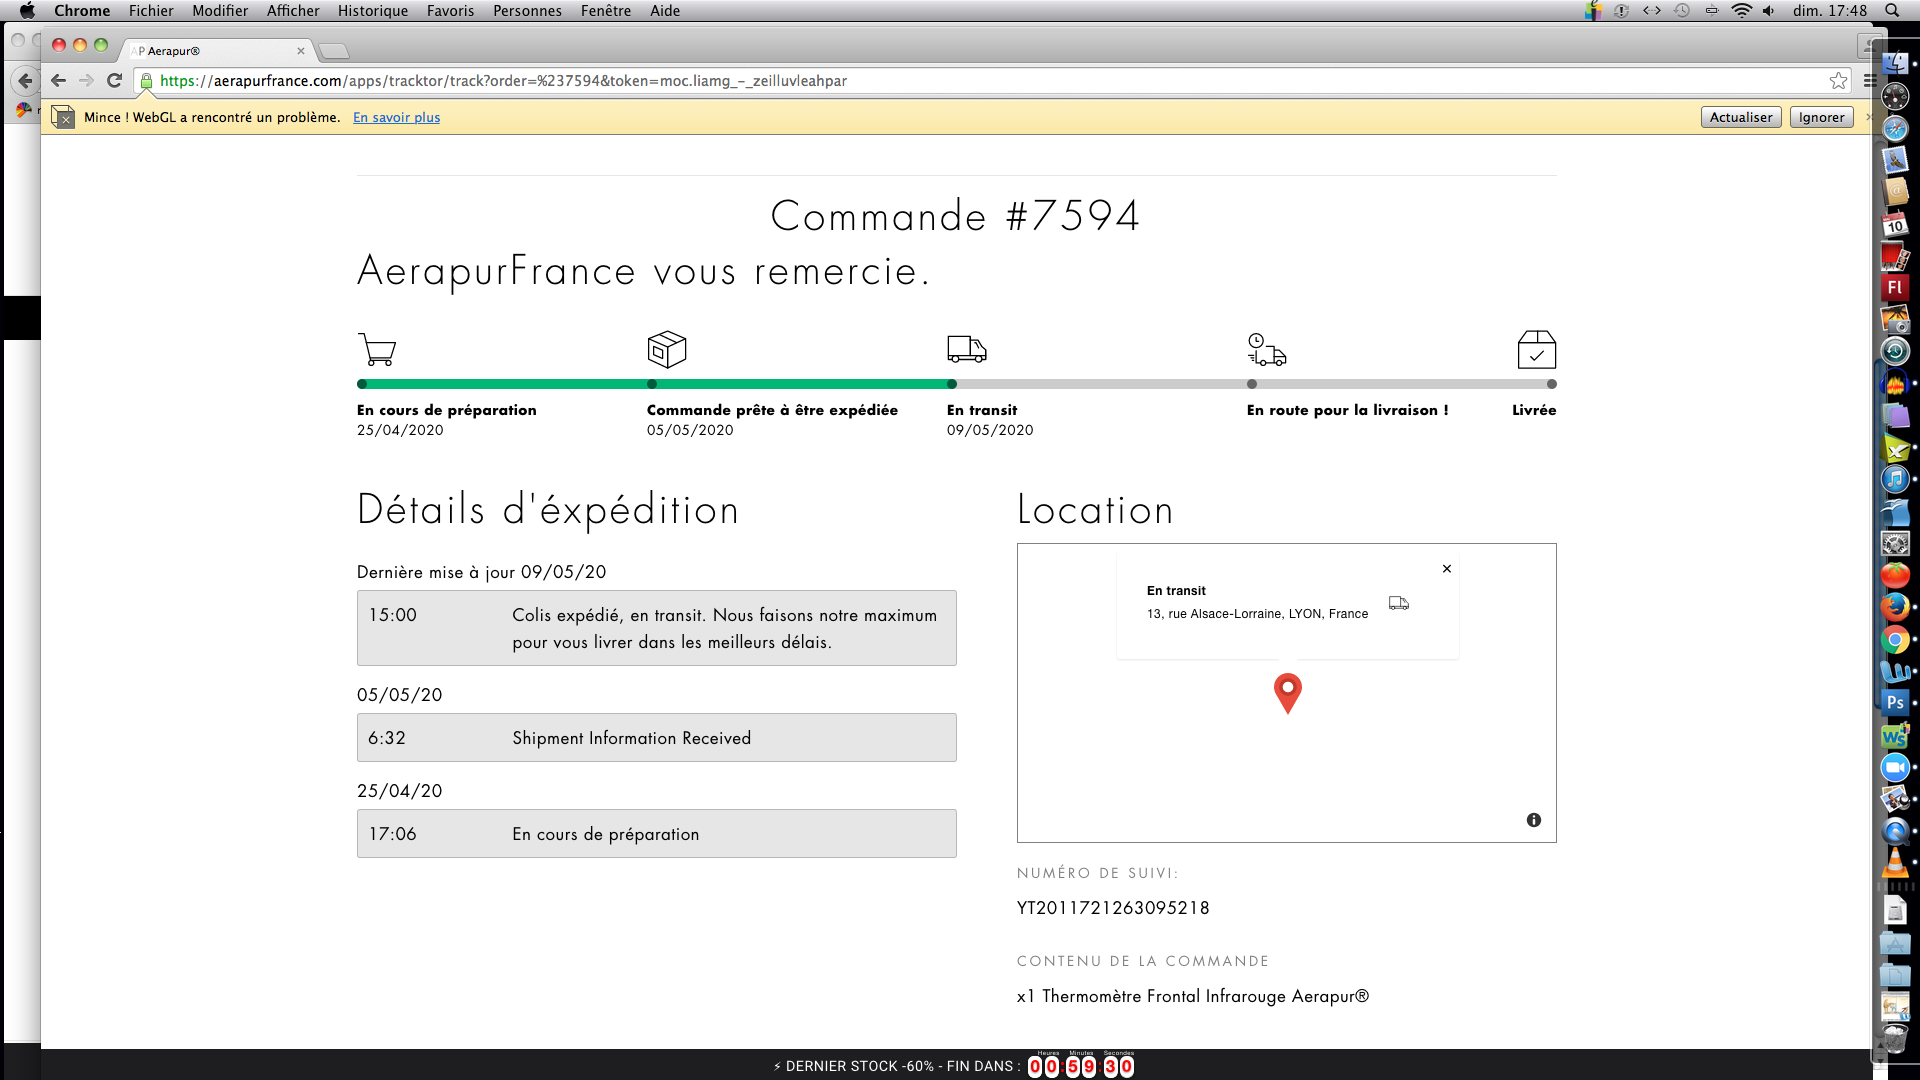Click the Livrée progress marker dot
Screen dimensions: 1920x1080
click(1552, 384)
